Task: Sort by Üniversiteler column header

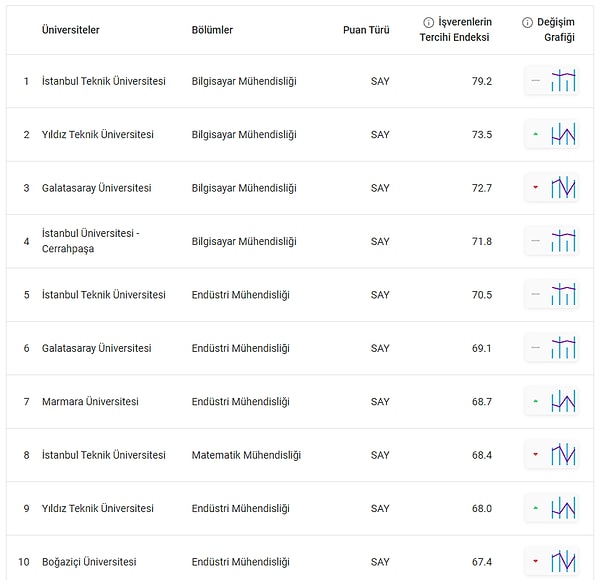Action: point(71,30)
